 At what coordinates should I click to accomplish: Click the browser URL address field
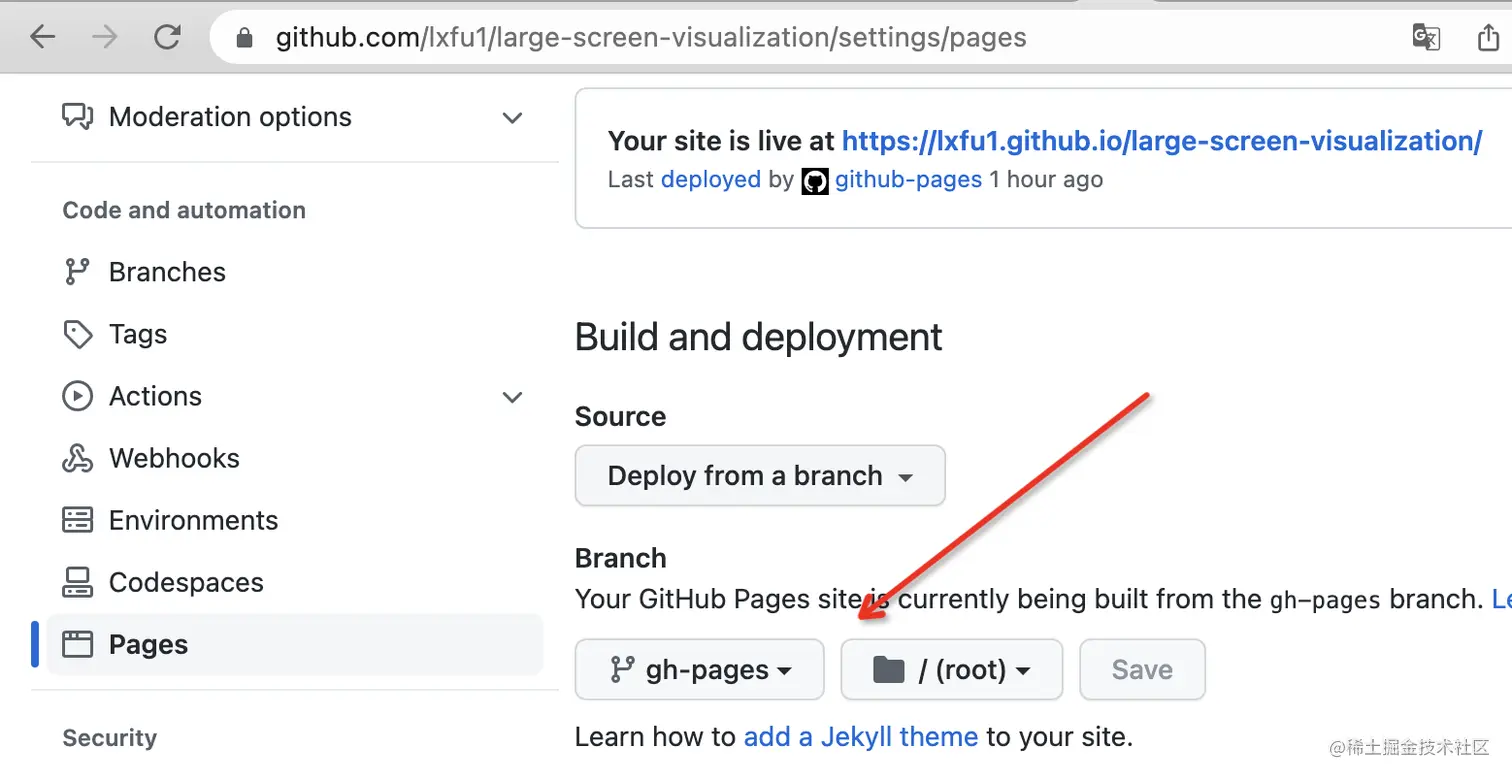click(x=800, y=38)
